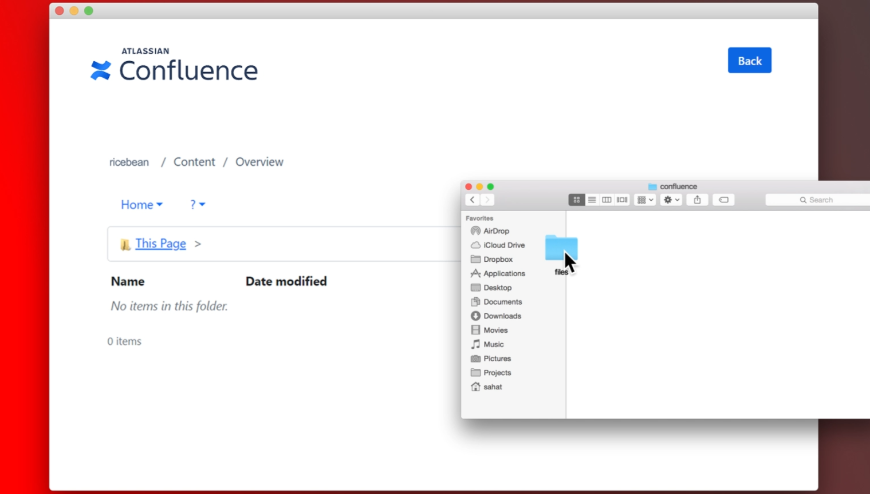Click the This Page link
This screenshot has height=494, width=870.
(x=160, y=243)
